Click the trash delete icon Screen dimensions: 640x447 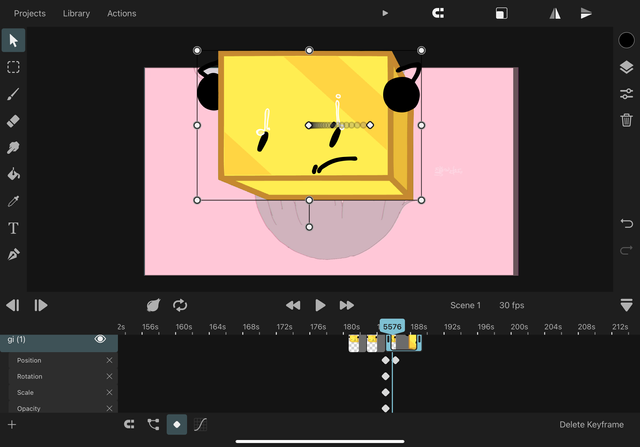626,120
